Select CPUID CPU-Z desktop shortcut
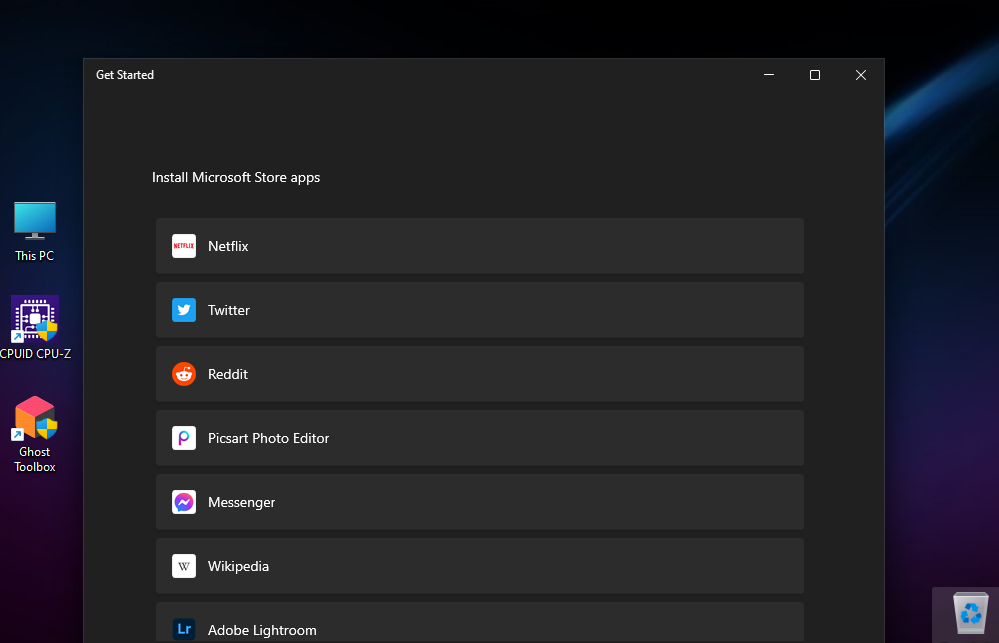The height and width of the screenshot is (643, 999). (x=35, y=328)
